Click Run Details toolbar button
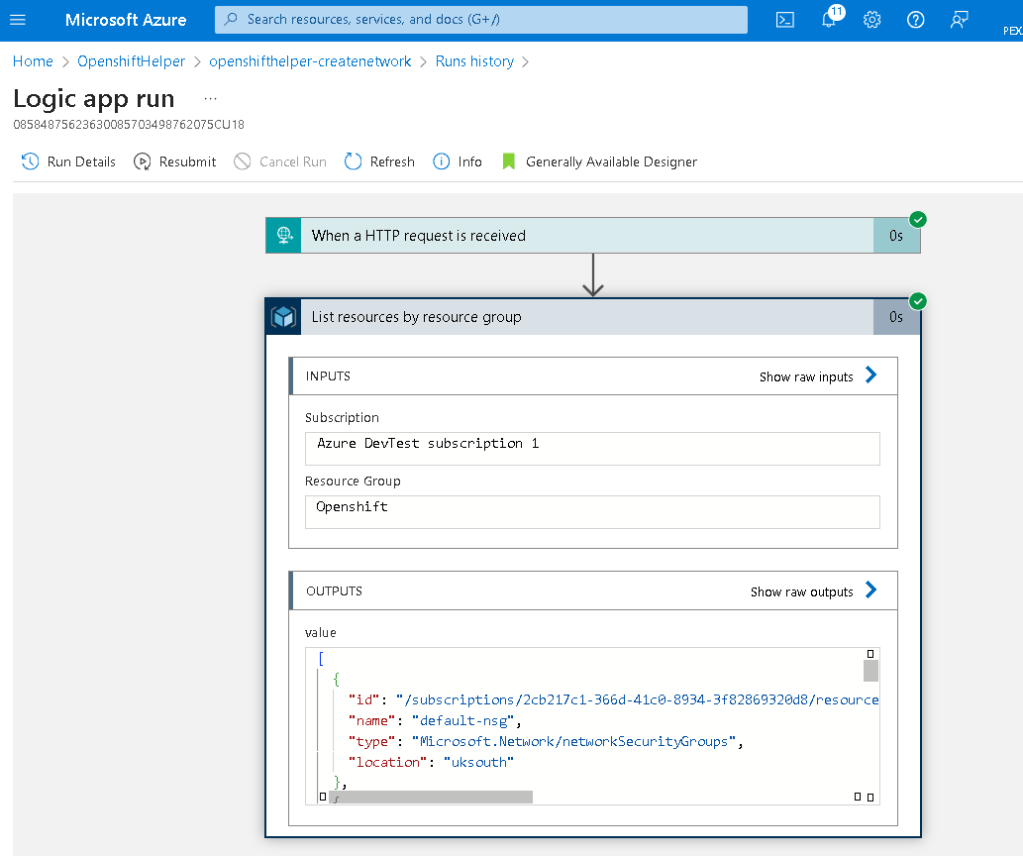Screen dimensions: 1023x856 coord(69,161)
